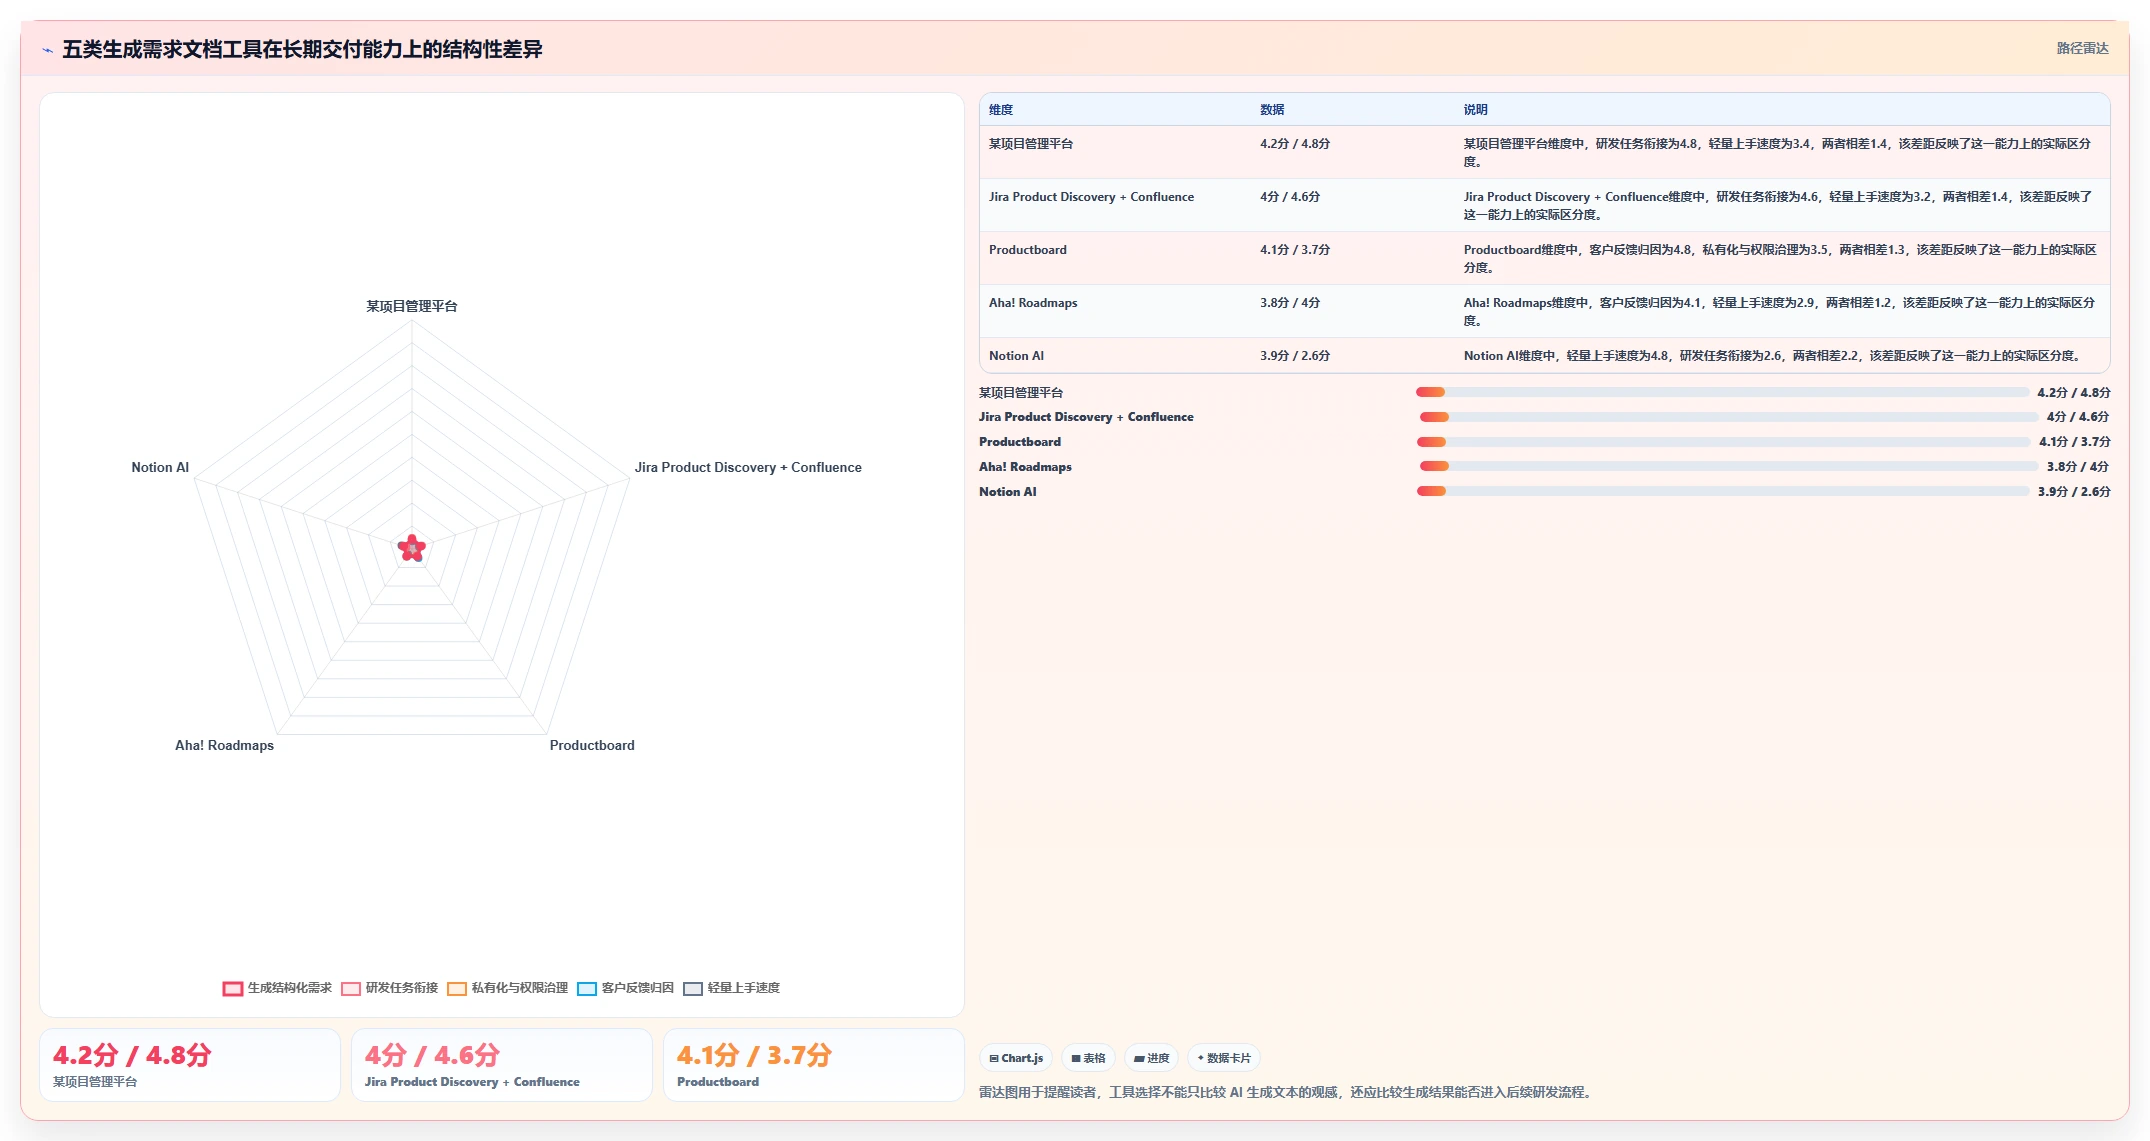Select the 某项目管理平台 cell in the table
Image resolution: width=2150 pixels, height=1141 pixels.
[1031, 144]
